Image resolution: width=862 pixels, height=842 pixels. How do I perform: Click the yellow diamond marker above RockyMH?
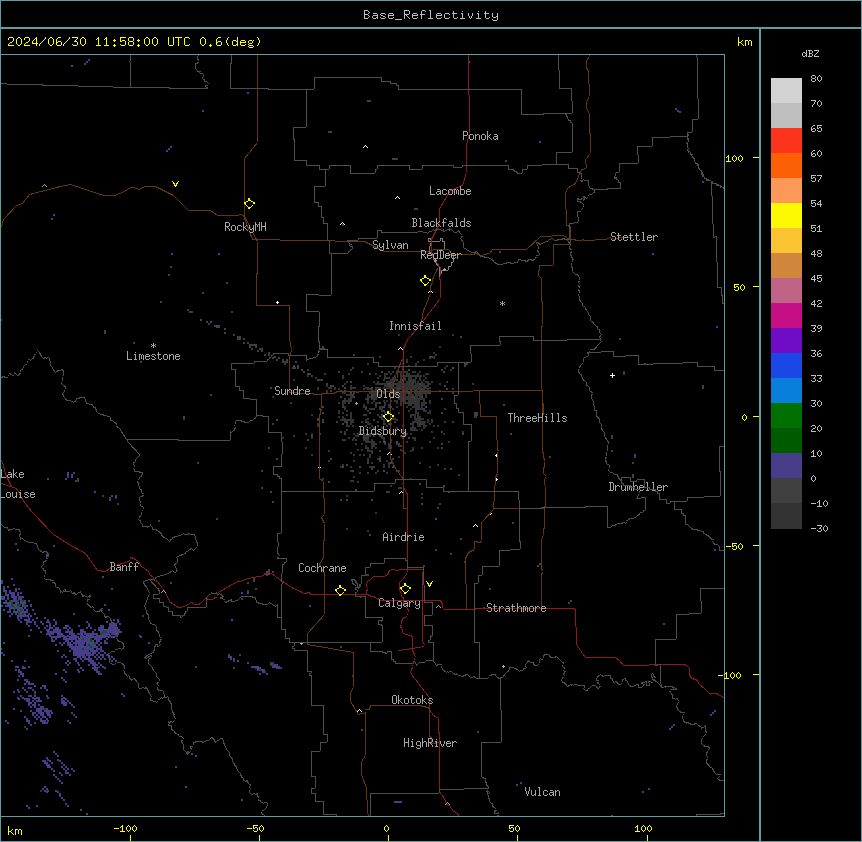(249, 204)
